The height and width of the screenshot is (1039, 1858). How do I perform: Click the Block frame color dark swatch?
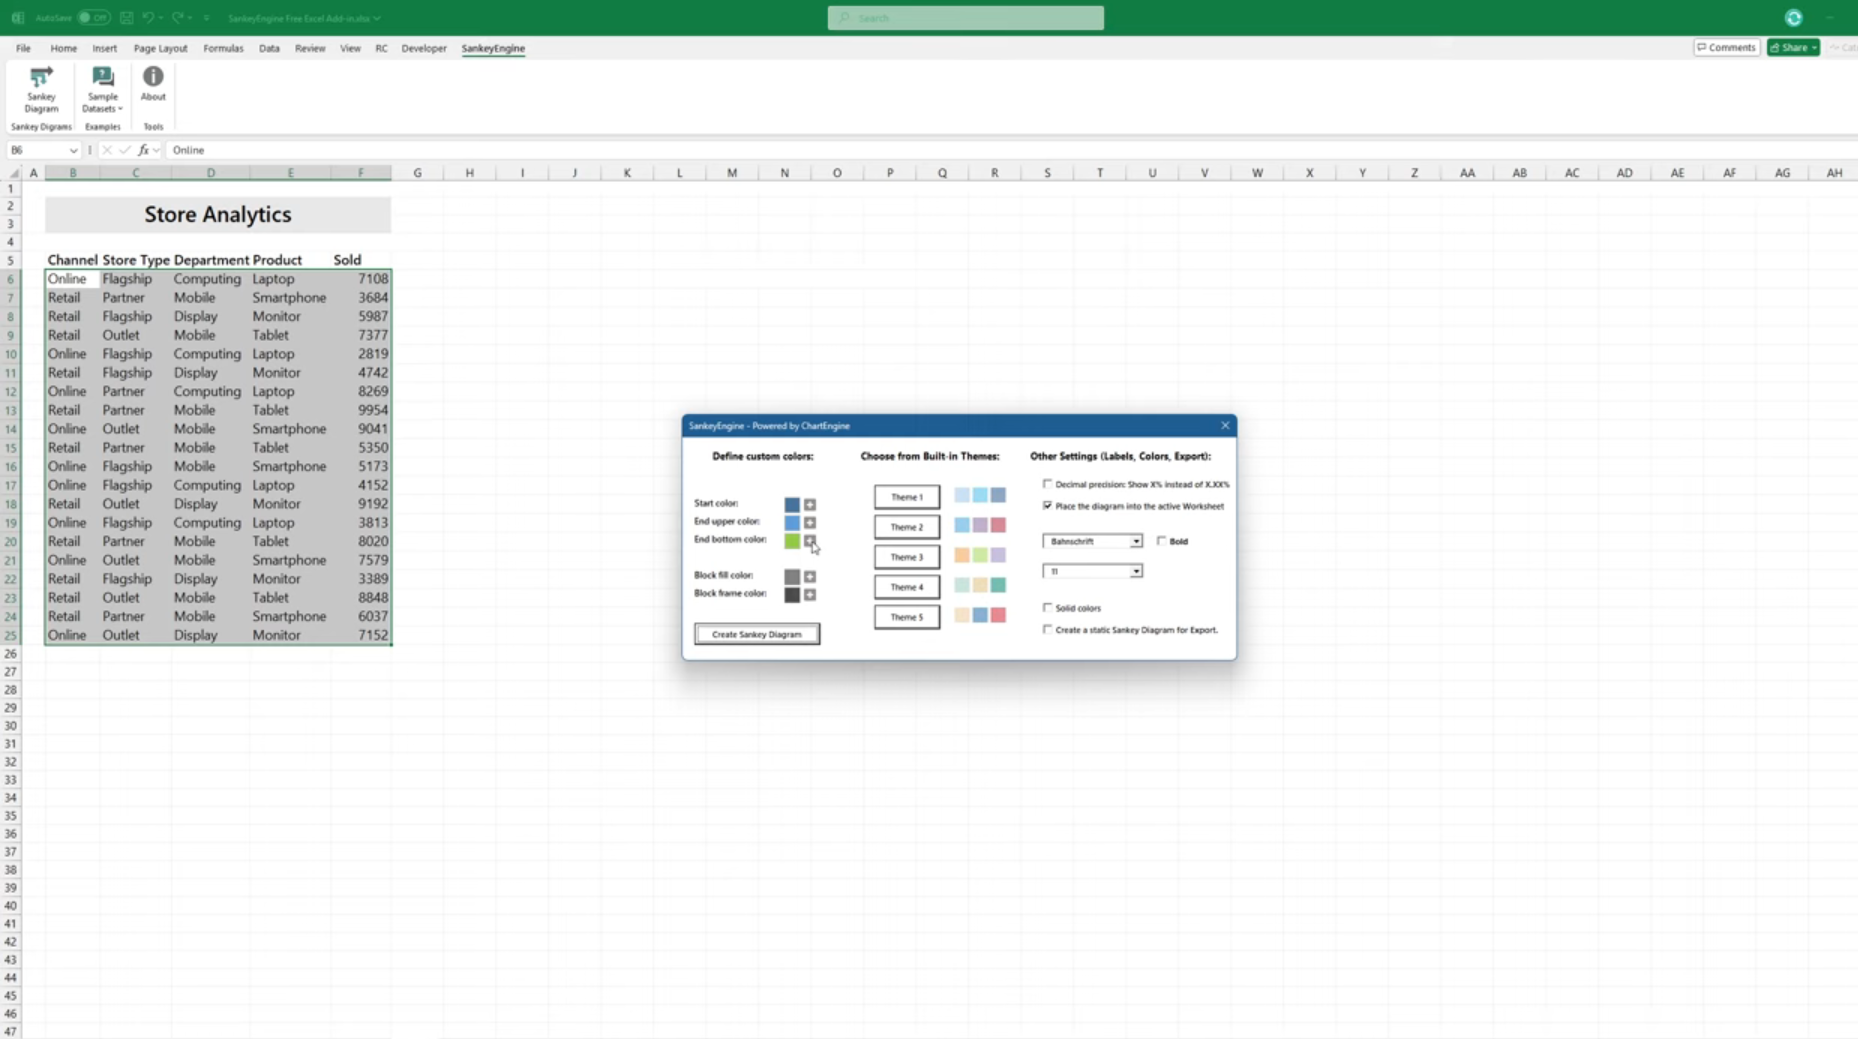(792, 595)
